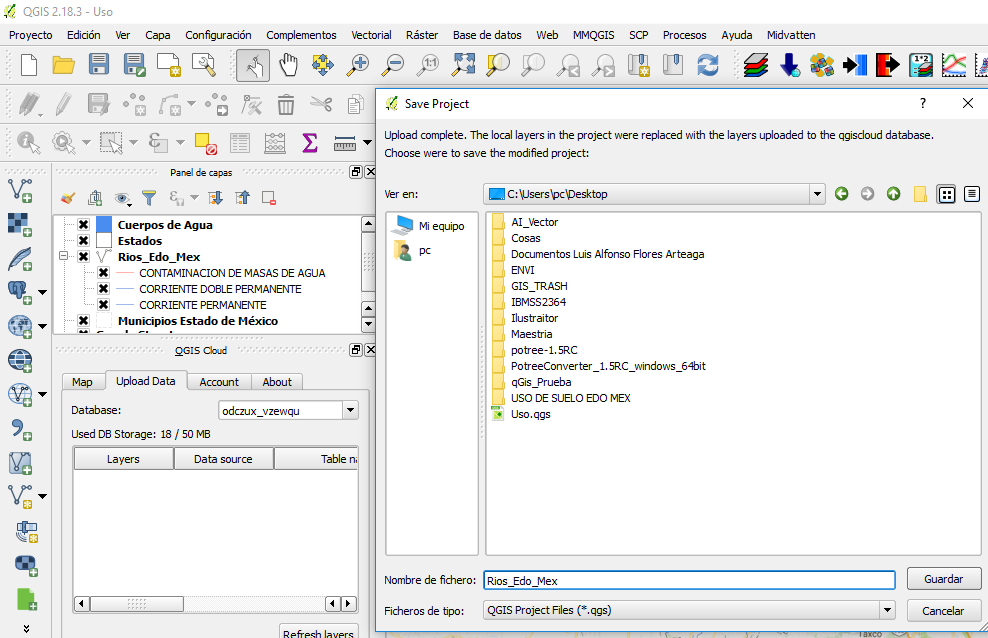
Task: Click the Zoom Full extent icon
Action: [463, 65]
